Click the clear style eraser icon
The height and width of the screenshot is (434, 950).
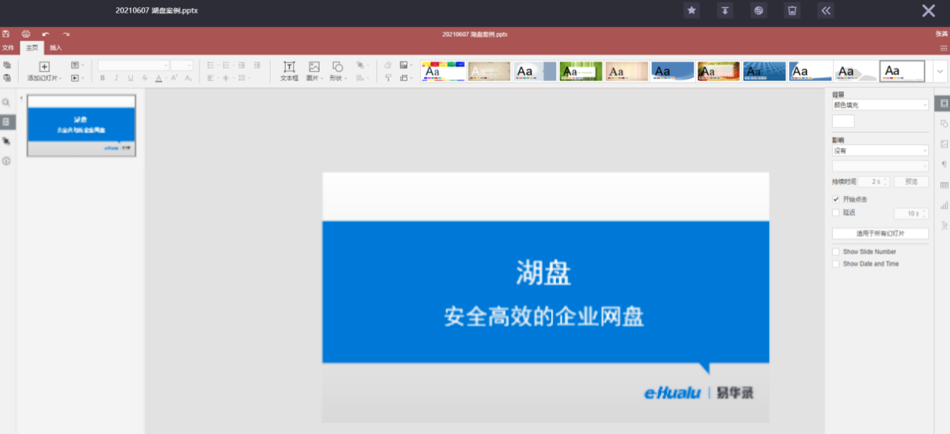click(x=388, y=65)
